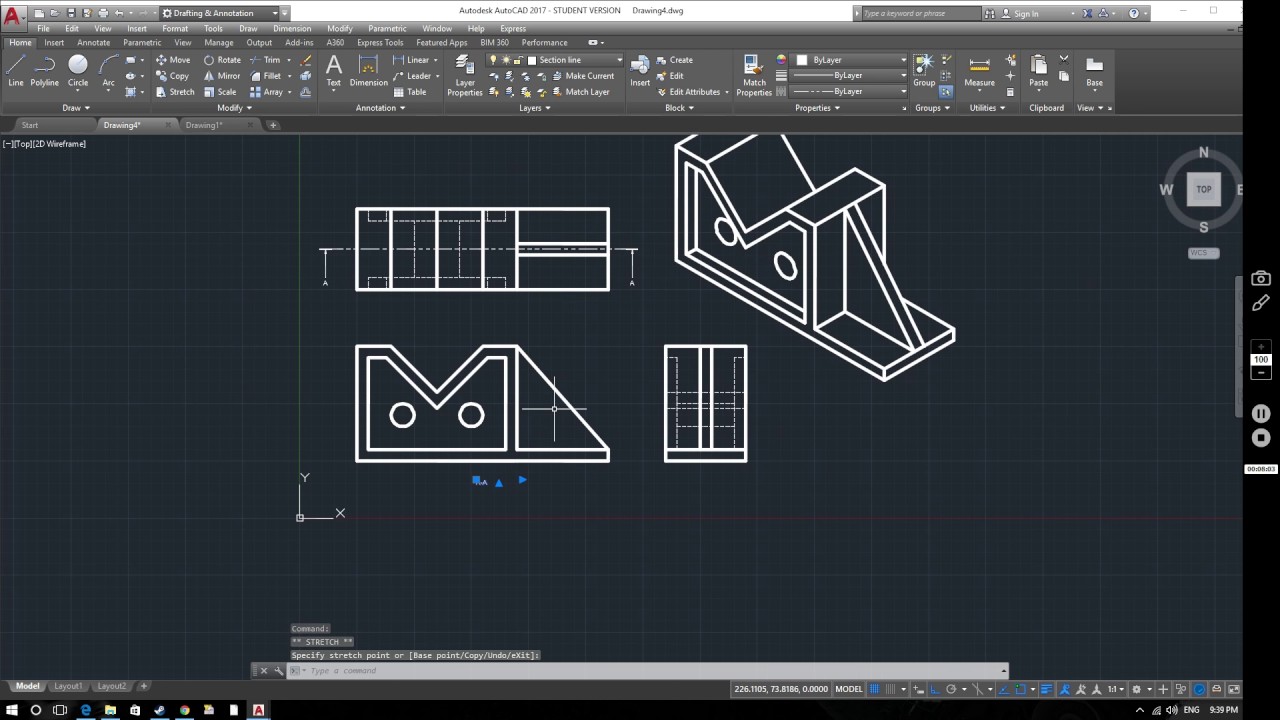The width and height of the screenshot is (1280, 720).
Task: Click Create block button
Action: point(675,60)
